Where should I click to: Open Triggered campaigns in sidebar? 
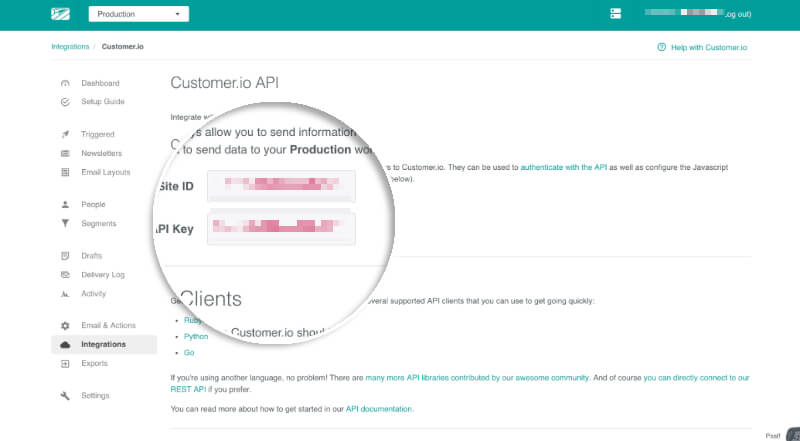pyautogui.click(x=97, y=135)
